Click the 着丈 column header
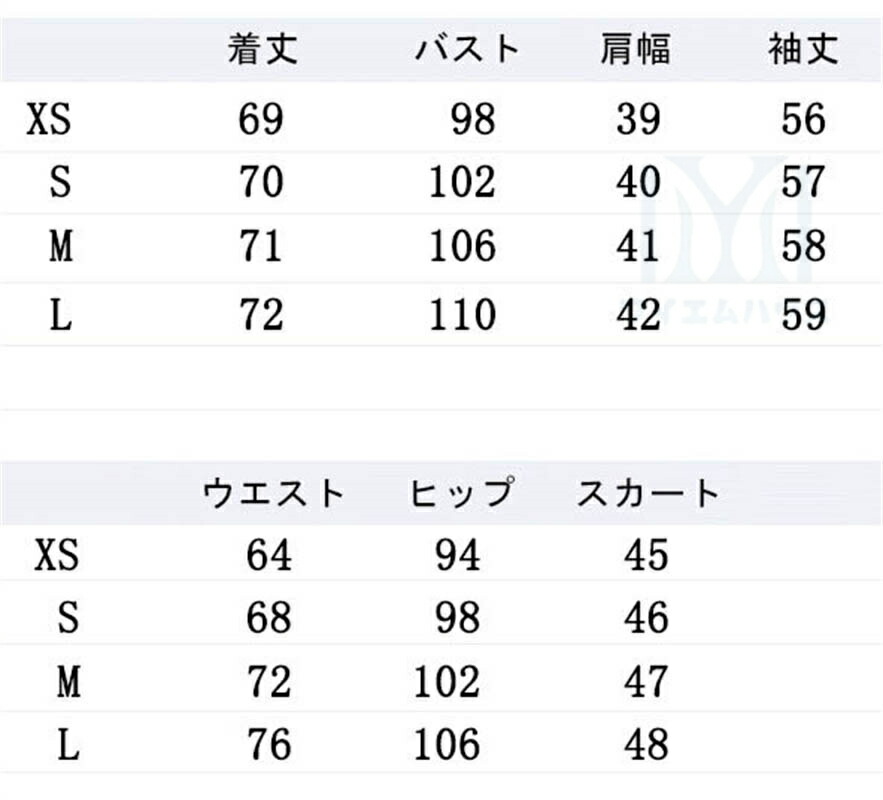 [262, 49]
